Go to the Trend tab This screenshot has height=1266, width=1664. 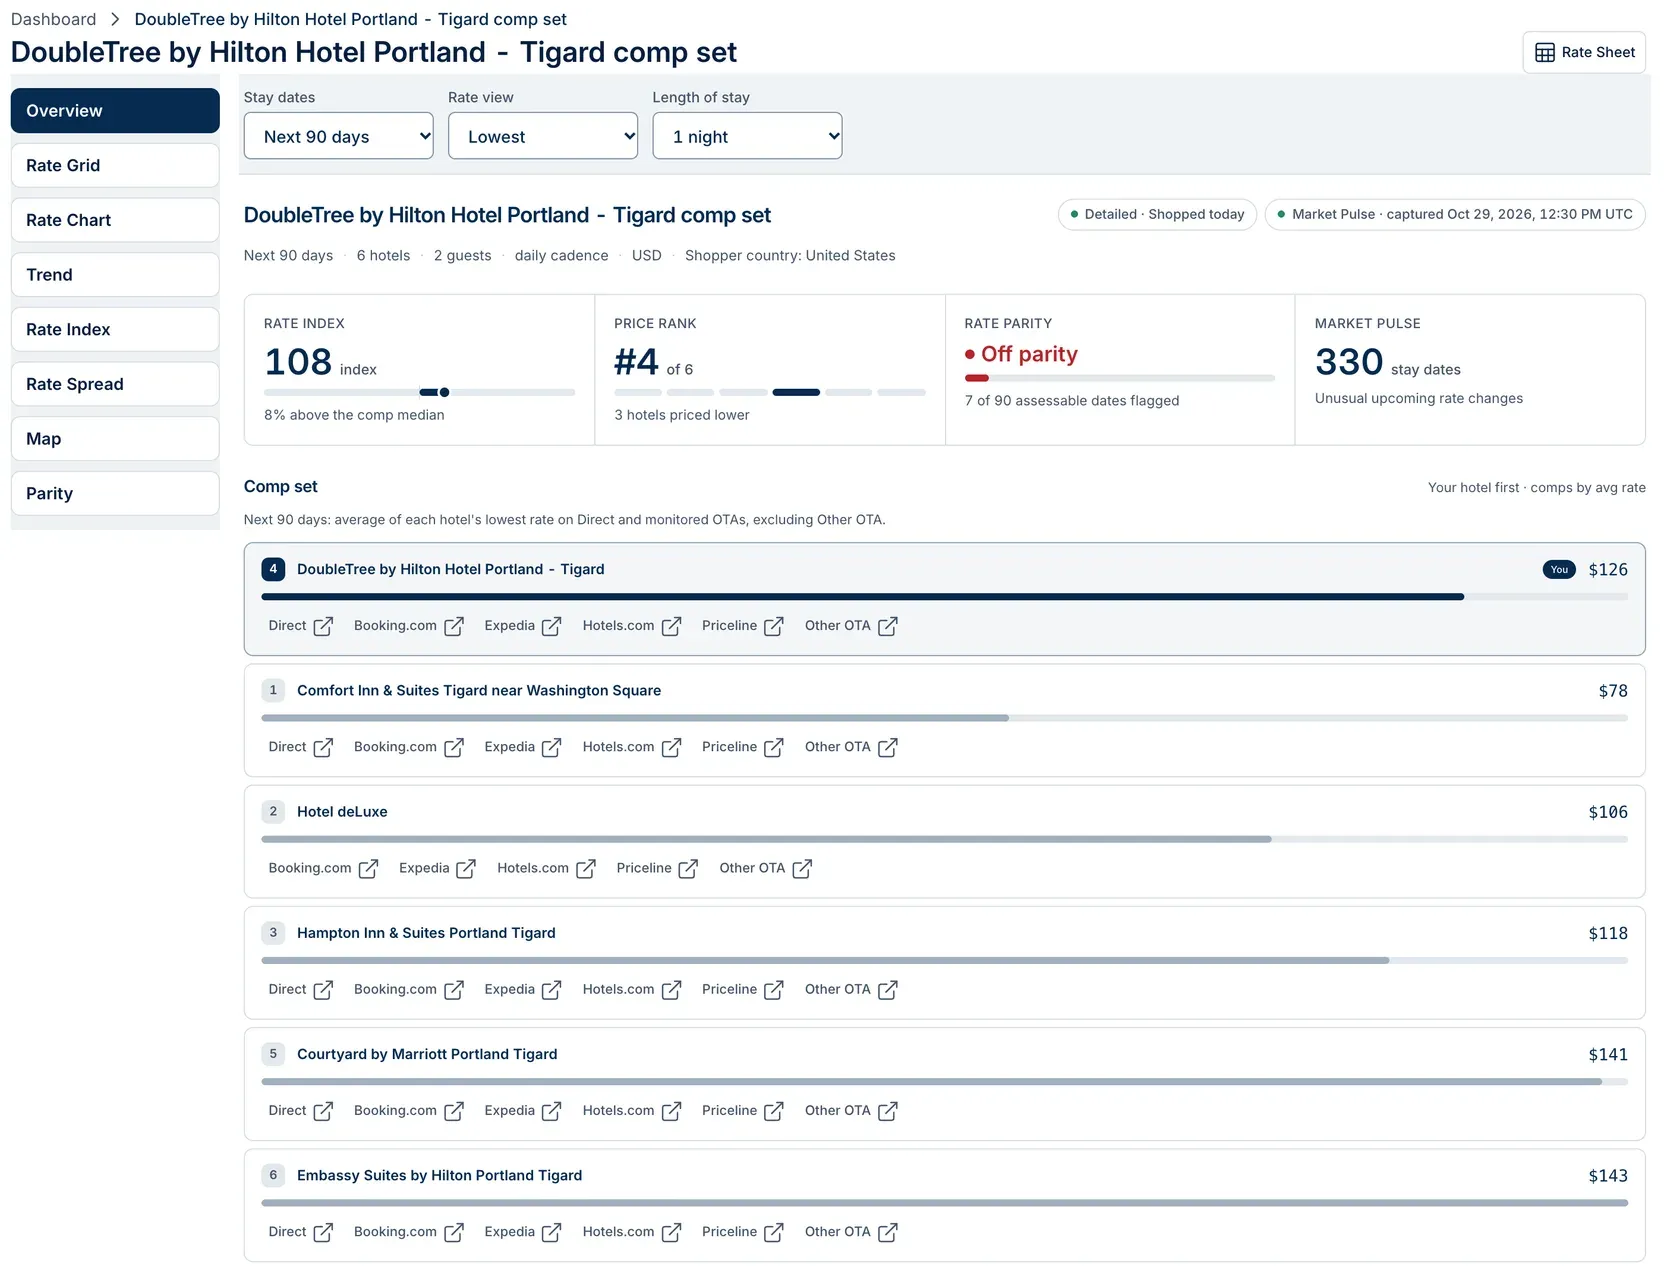click(115, 275)
